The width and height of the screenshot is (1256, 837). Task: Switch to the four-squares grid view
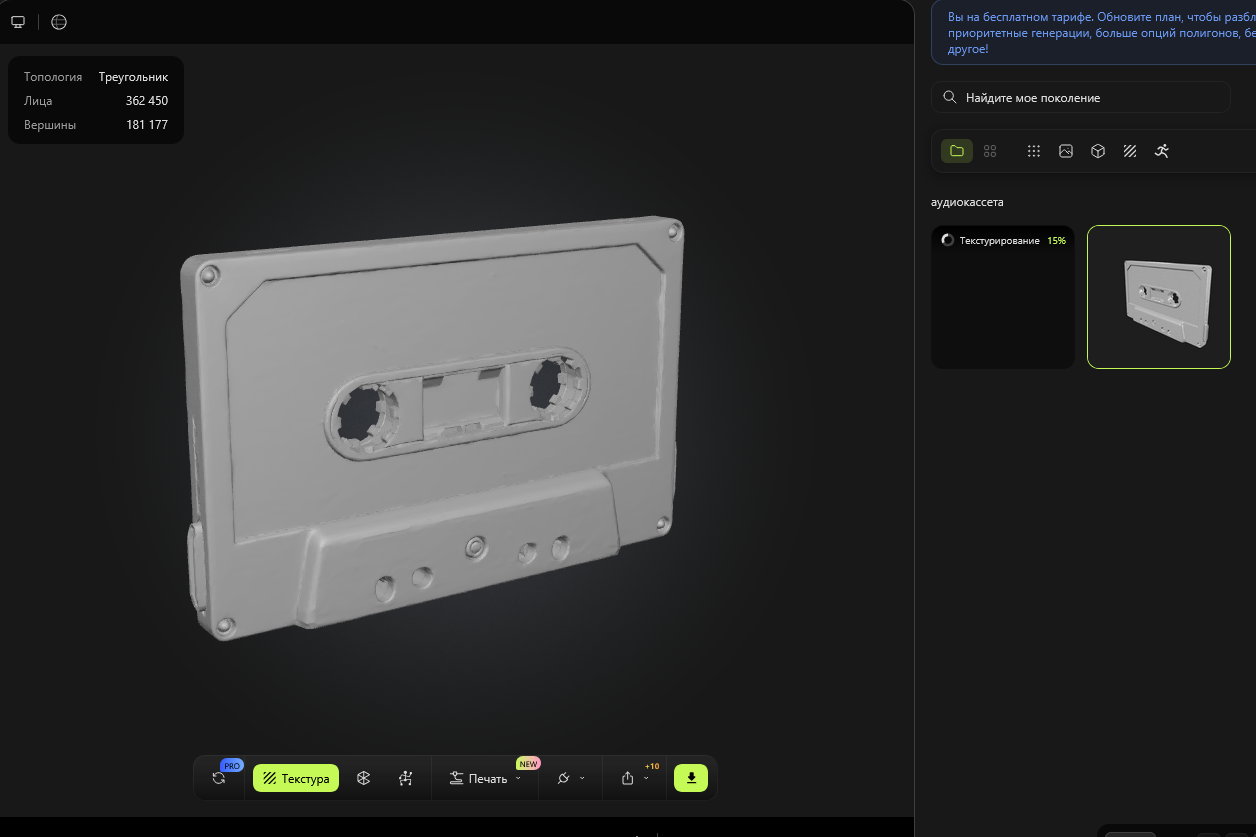coord(990,151)
